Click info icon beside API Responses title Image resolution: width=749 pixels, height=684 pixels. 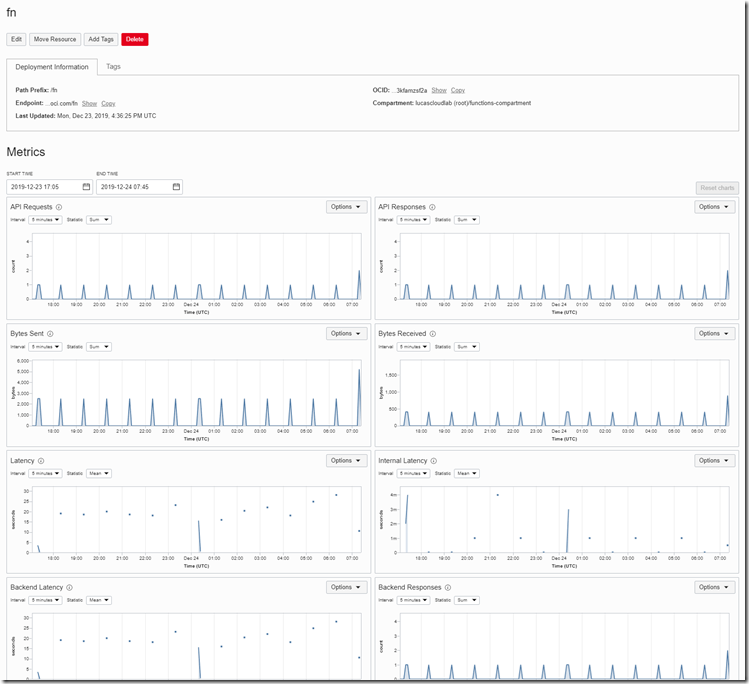[433, 207]
